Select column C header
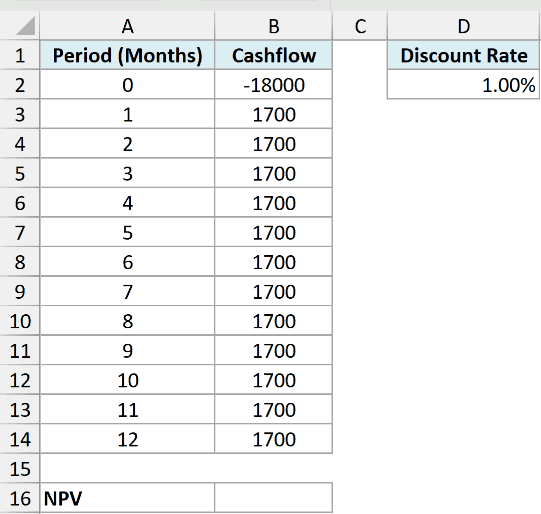The image size is (541, 514). pos(360,26)
